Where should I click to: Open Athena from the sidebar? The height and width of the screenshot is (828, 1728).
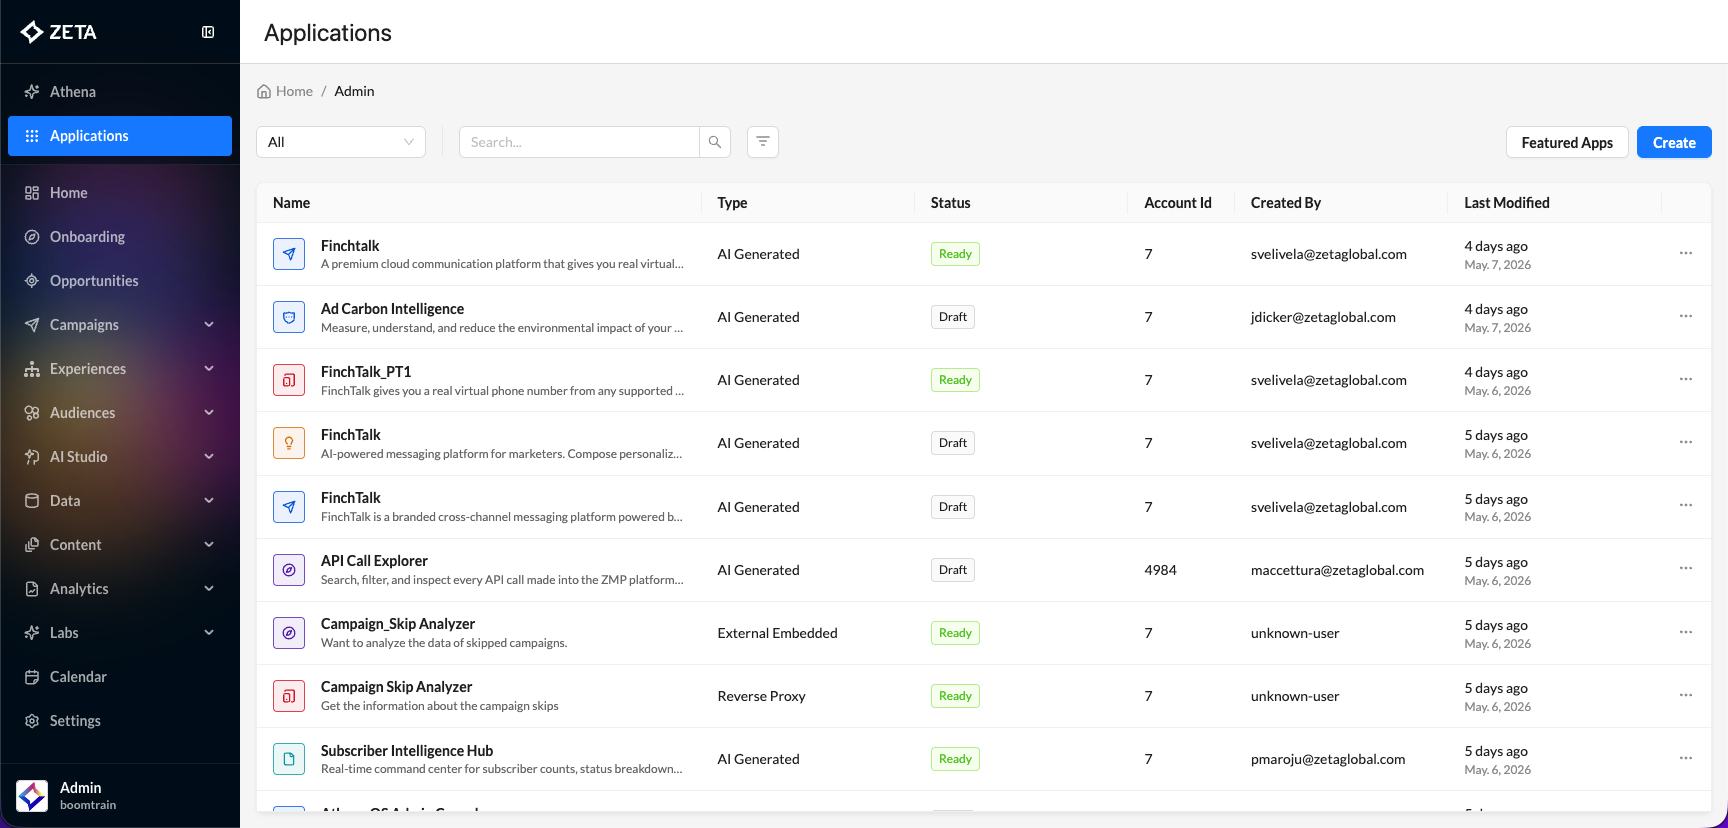pos(120,92)
